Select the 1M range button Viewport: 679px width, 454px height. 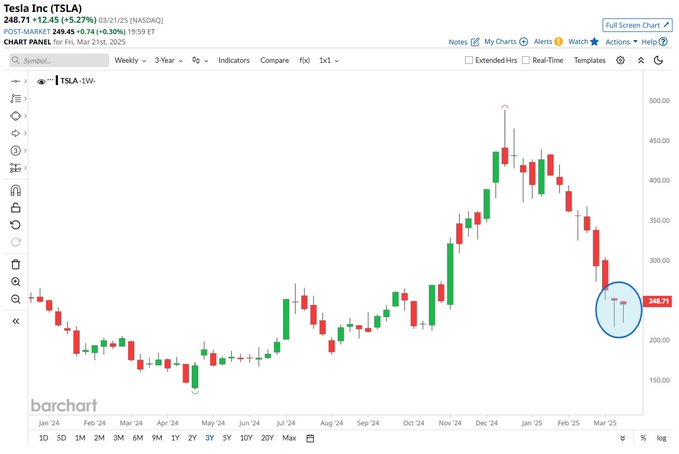80,438
